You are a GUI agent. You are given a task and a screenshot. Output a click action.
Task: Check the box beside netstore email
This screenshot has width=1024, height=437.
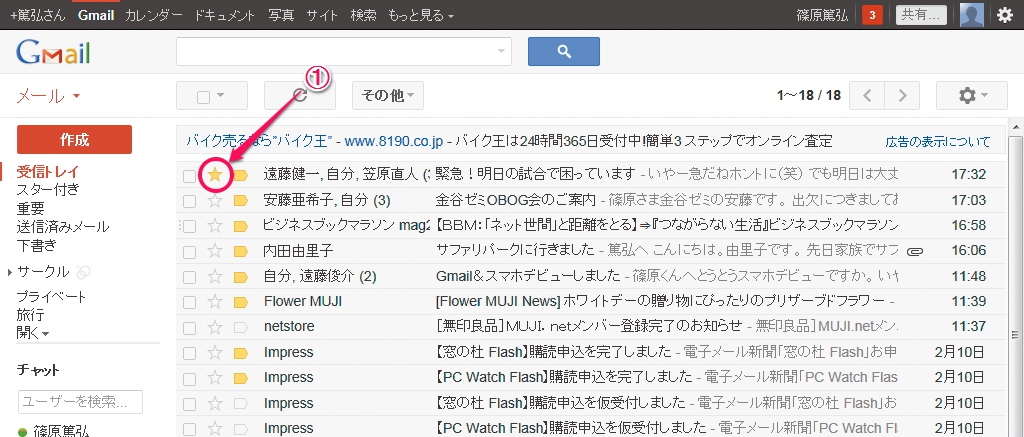click(189, 326)
